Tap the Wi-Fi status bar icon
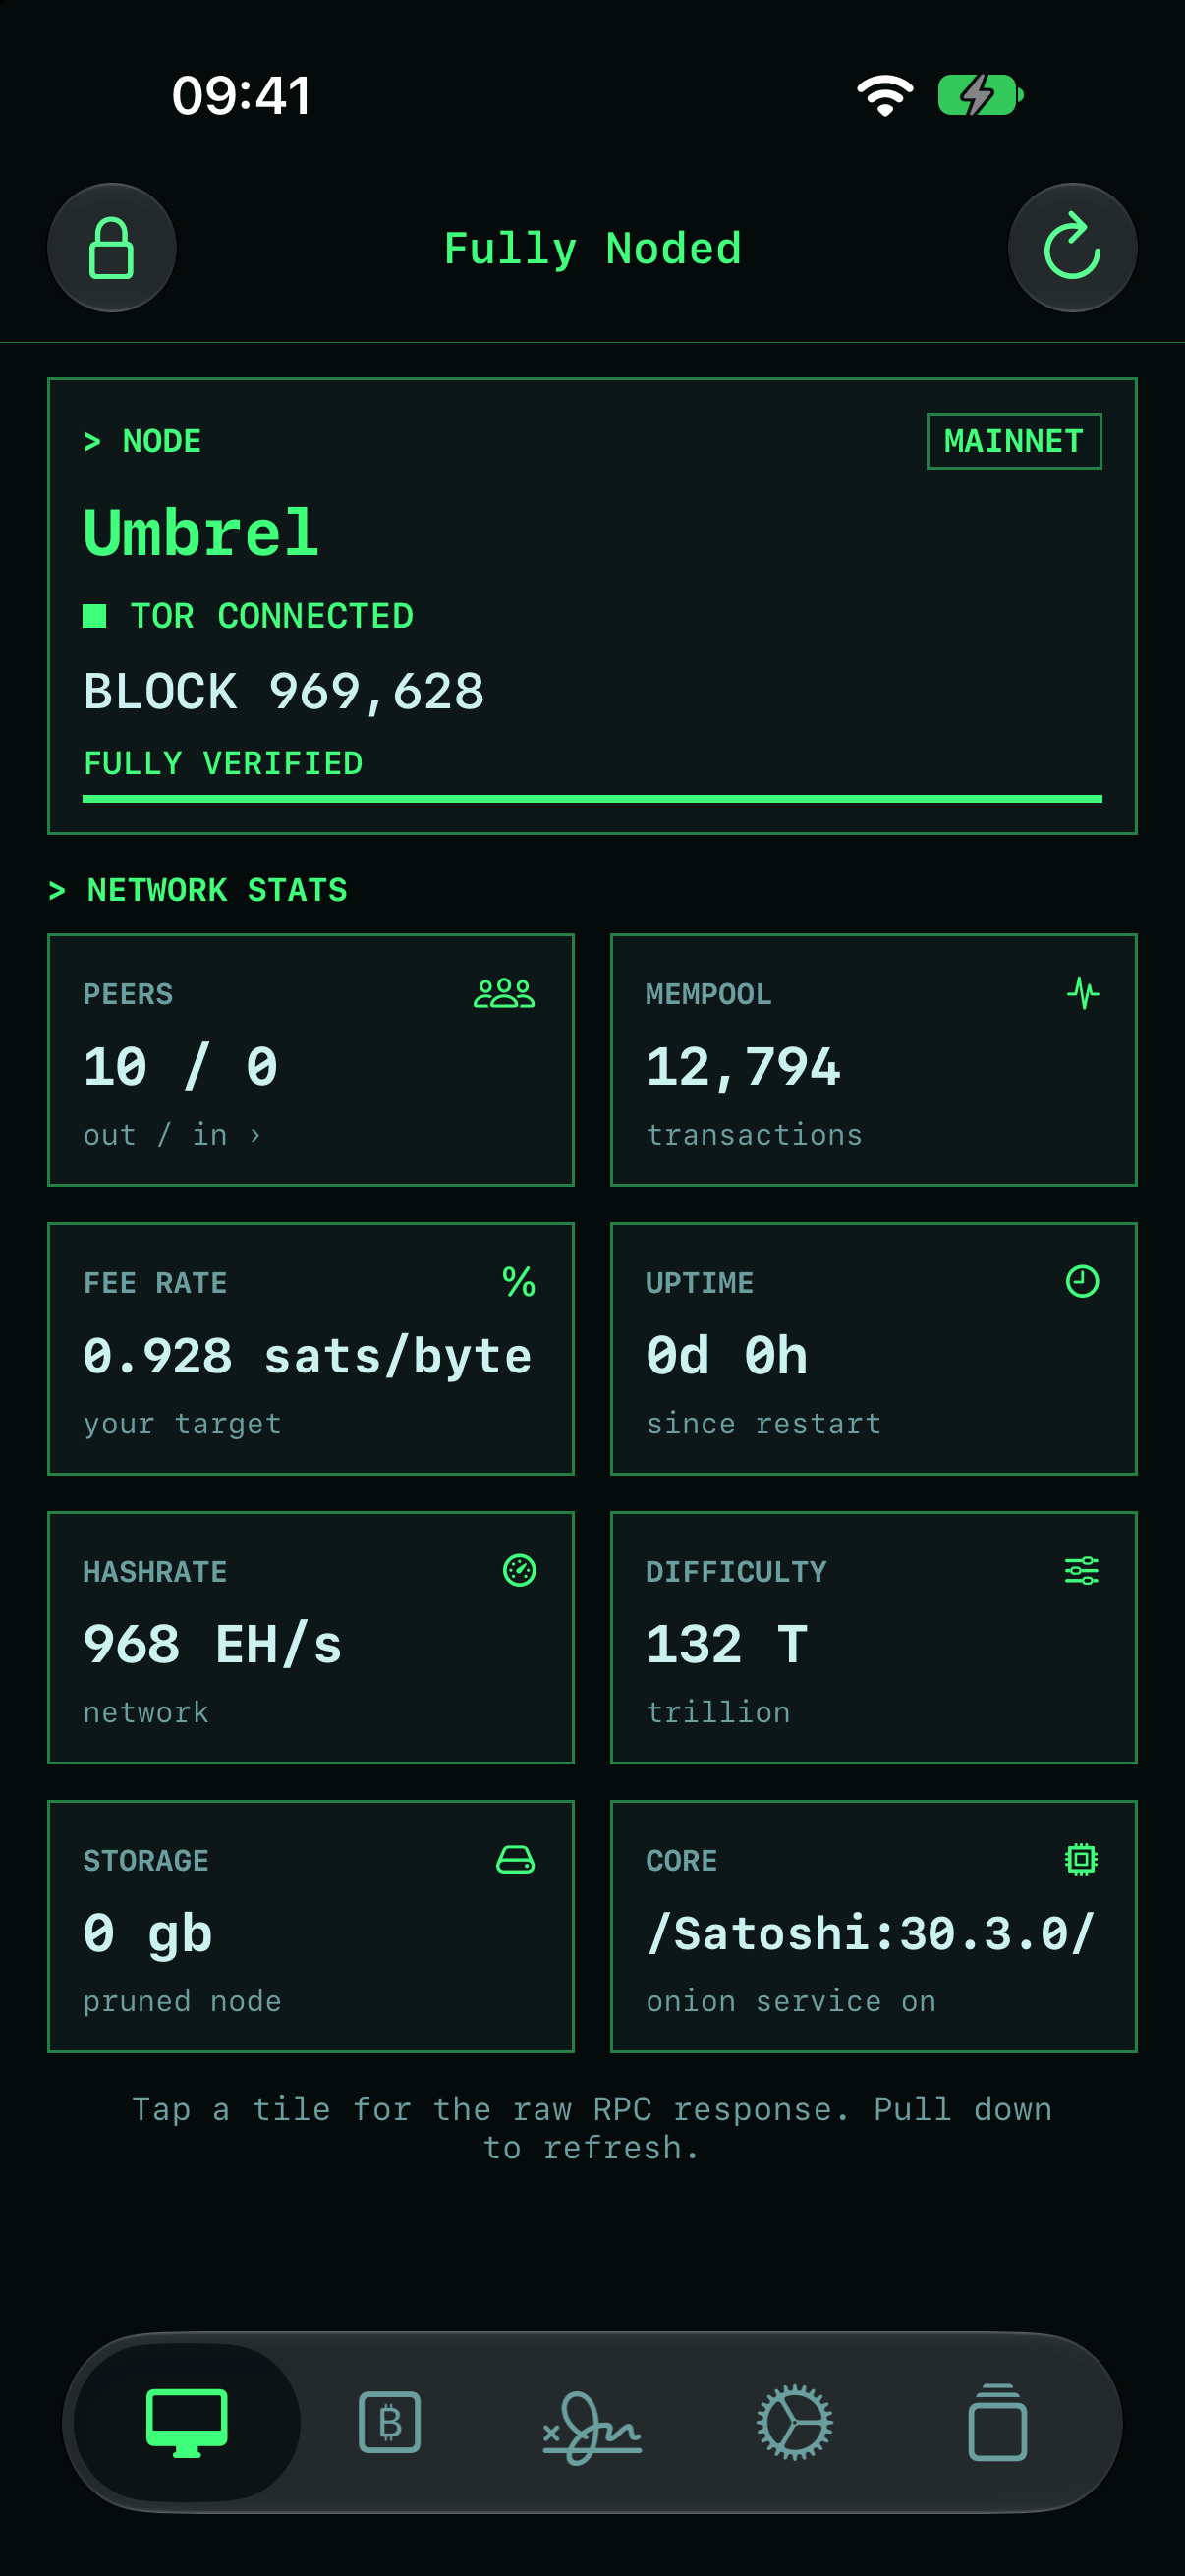Screen dimensions: 1185x2576 [x=885, y=96]
